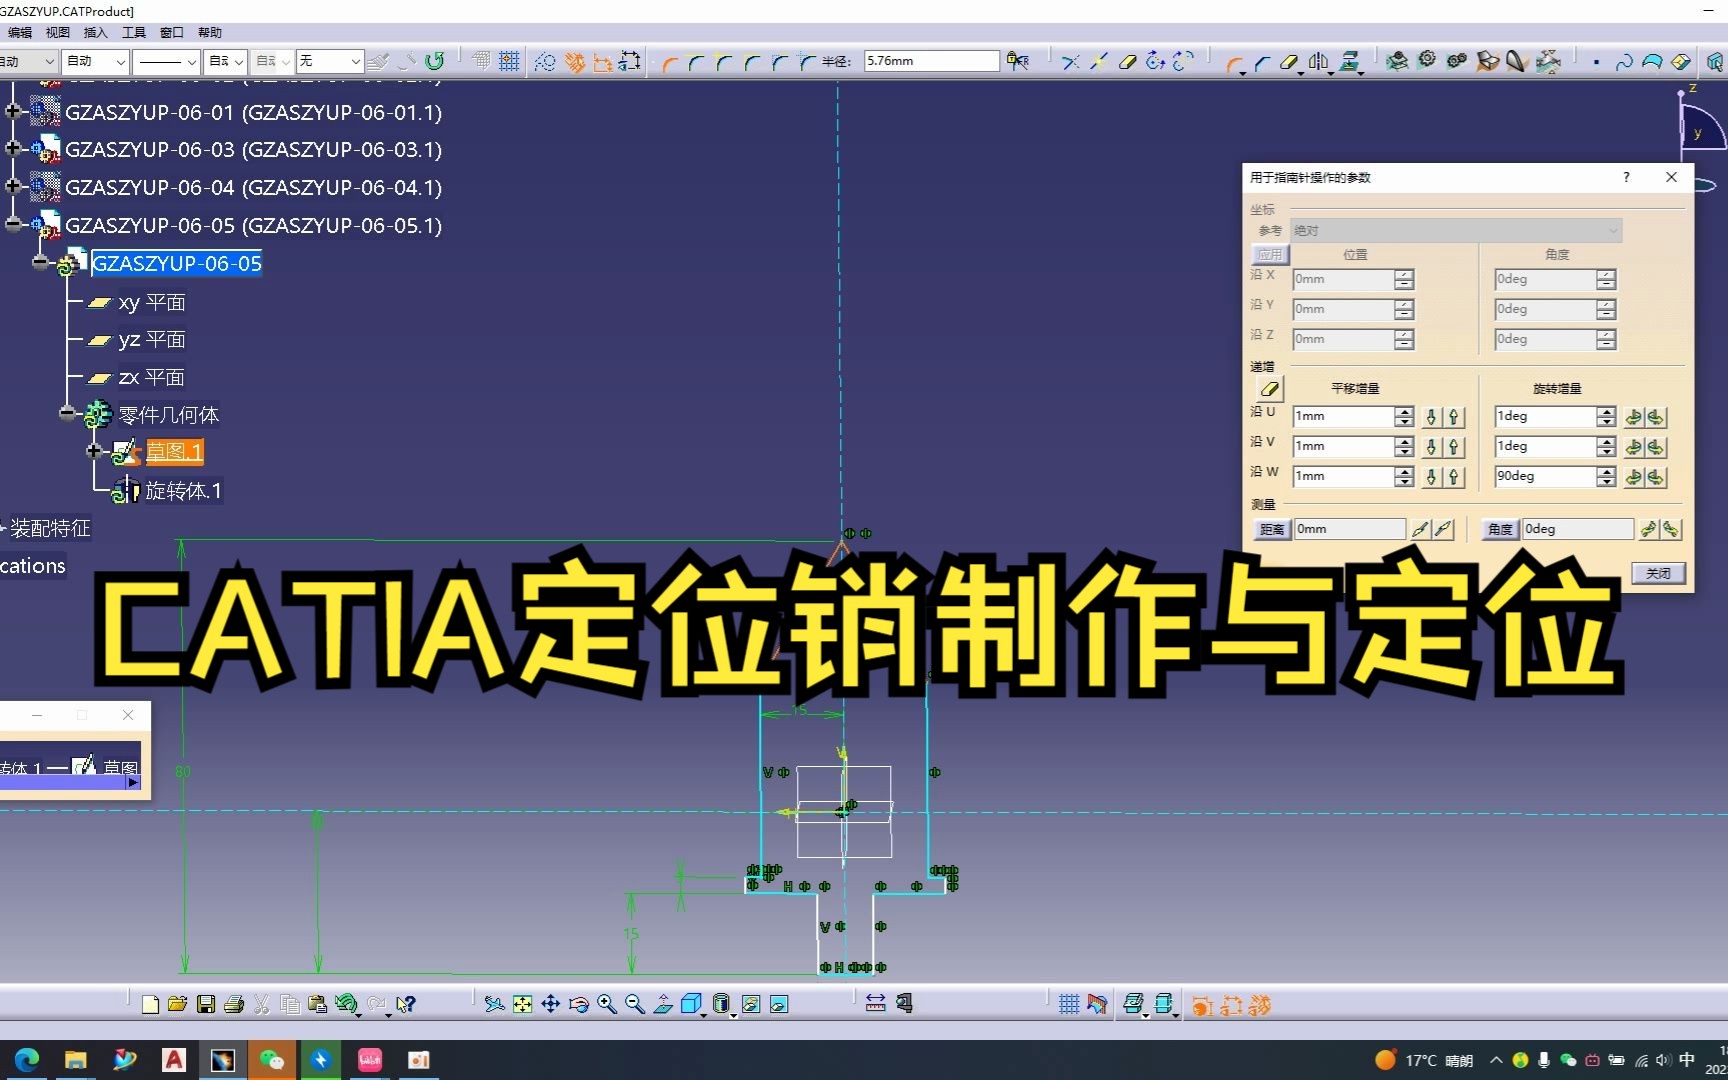The height and width of the screenshot is (1080, 1728).
Task: Expand the GZASZYUP-06-04 tree node
Action: [13, 186]
